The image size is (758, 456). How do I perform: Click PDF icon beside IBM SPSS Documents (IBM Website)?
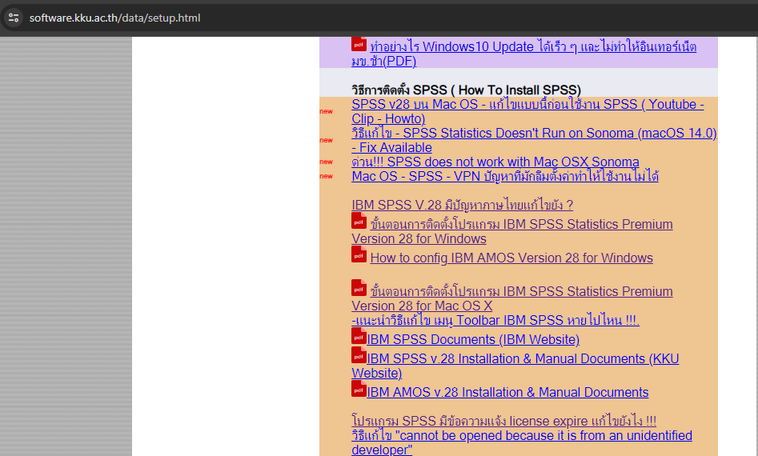pyautogui.click(x=359, y=337)
